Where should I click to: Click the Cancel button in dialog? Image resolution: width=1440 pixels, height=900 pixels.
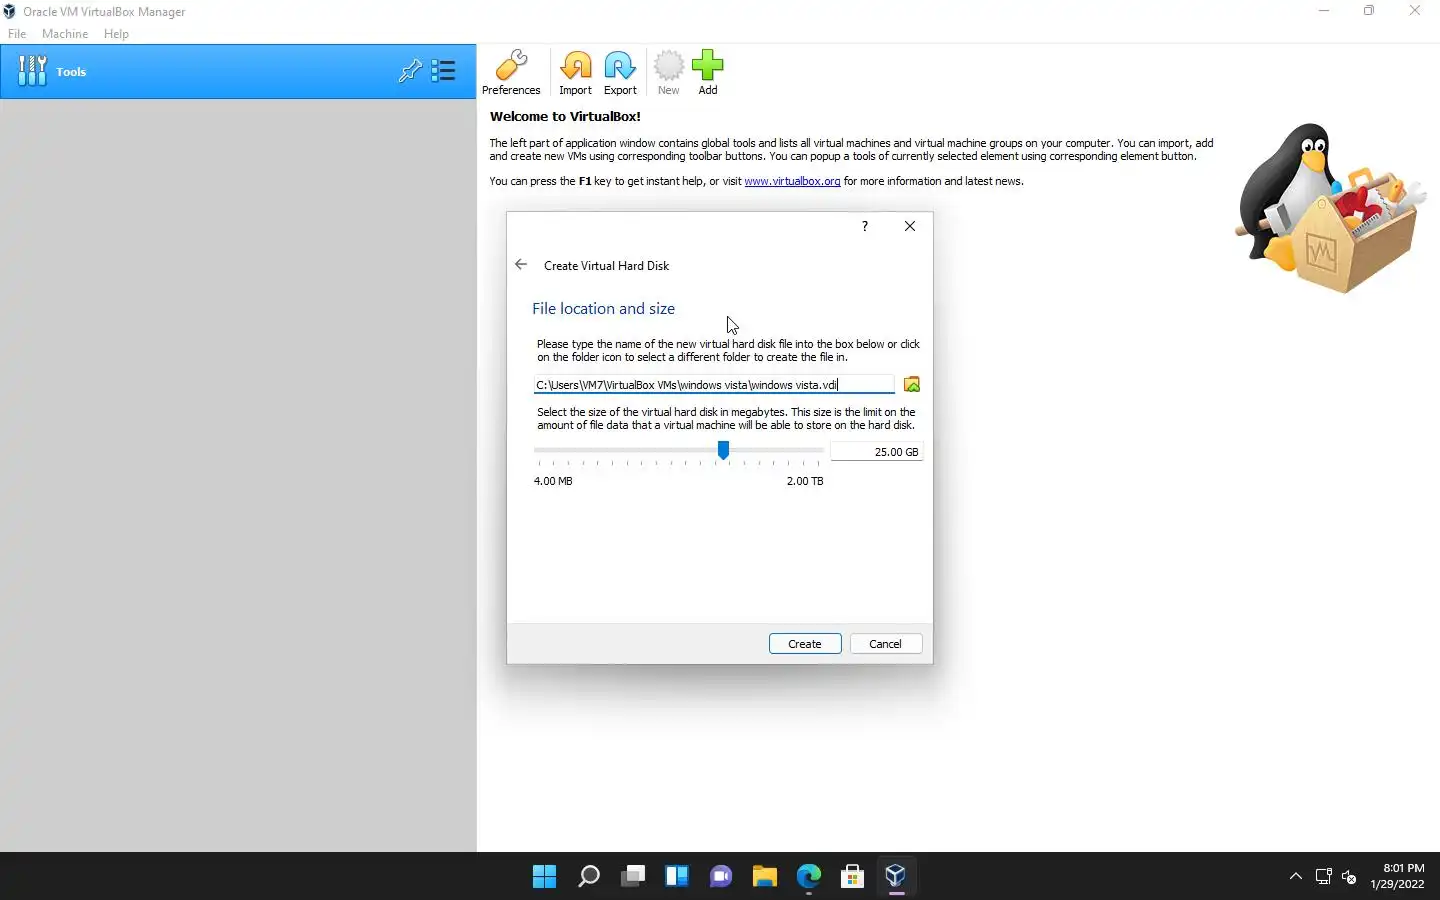point(886,644)
